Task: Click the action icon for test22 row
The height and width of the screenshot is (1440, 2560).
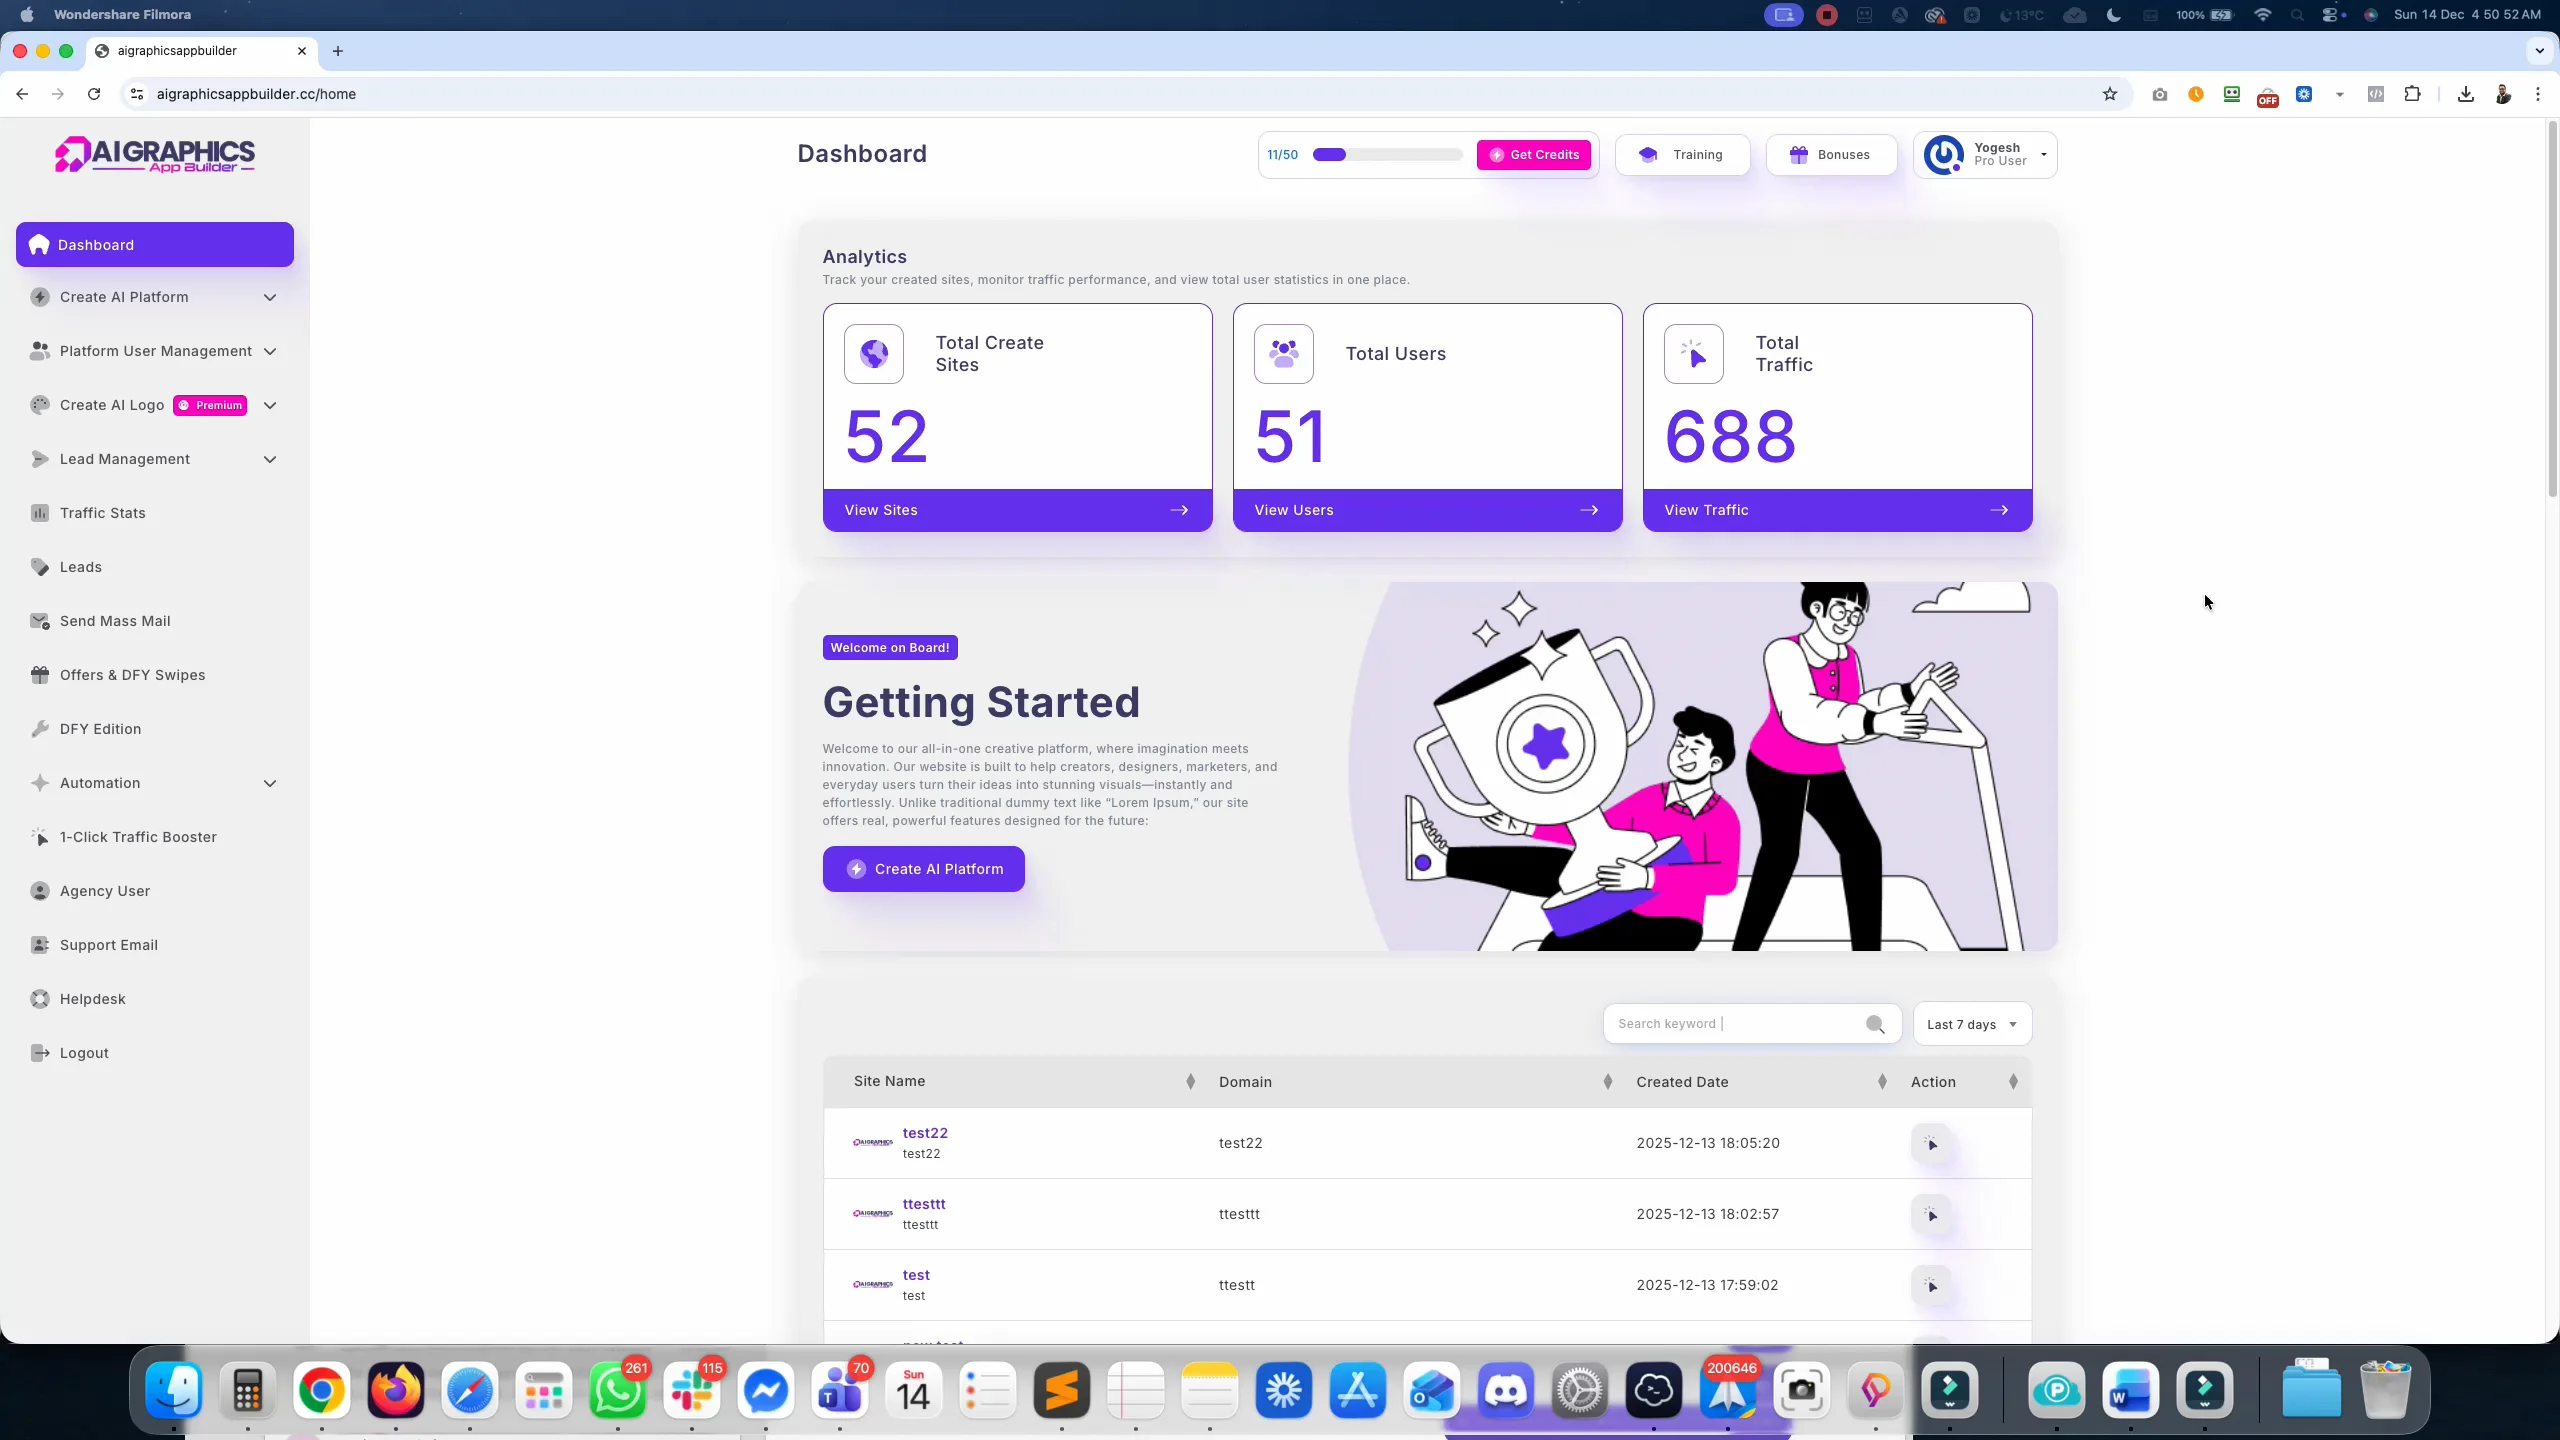Action: [x=1931, y=1143]
